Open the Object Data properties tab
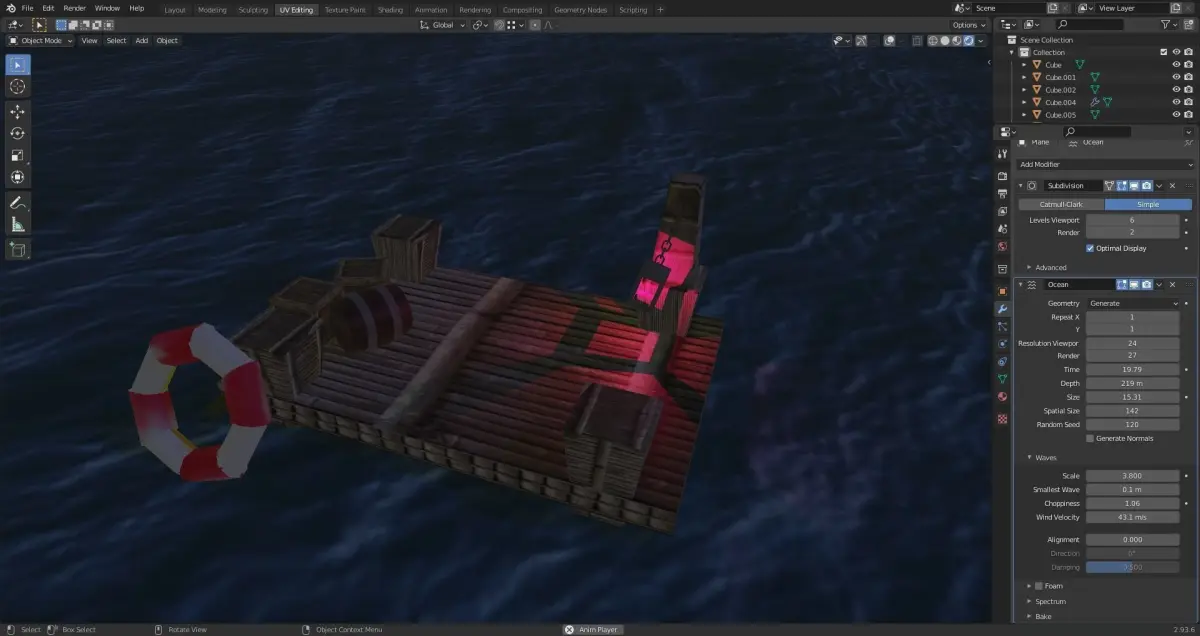Screen dimensions: 1200x636 (1002, 379)
